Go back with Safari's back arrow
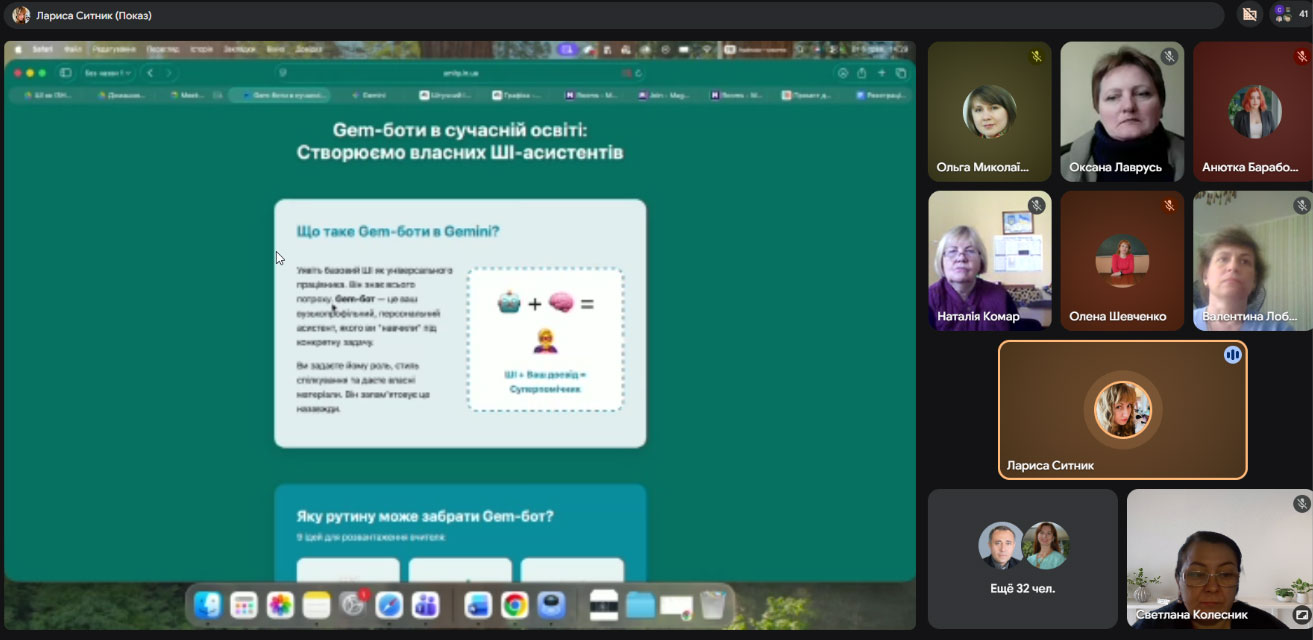1313x640 pixels. [x=149, y=73]
